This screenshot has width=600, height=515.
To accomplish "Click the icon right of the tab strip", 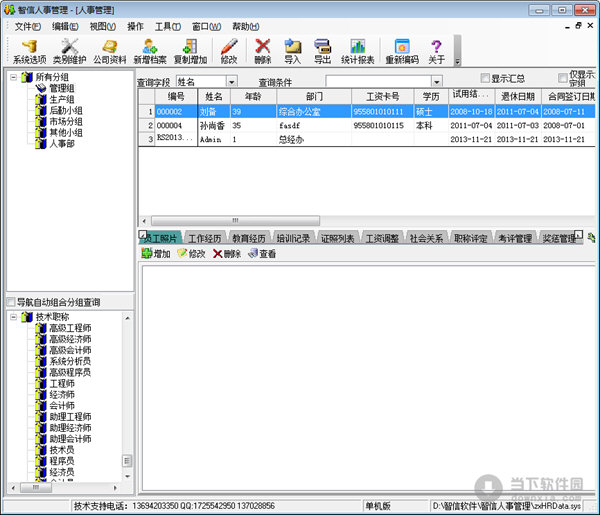I will point(591,238).
